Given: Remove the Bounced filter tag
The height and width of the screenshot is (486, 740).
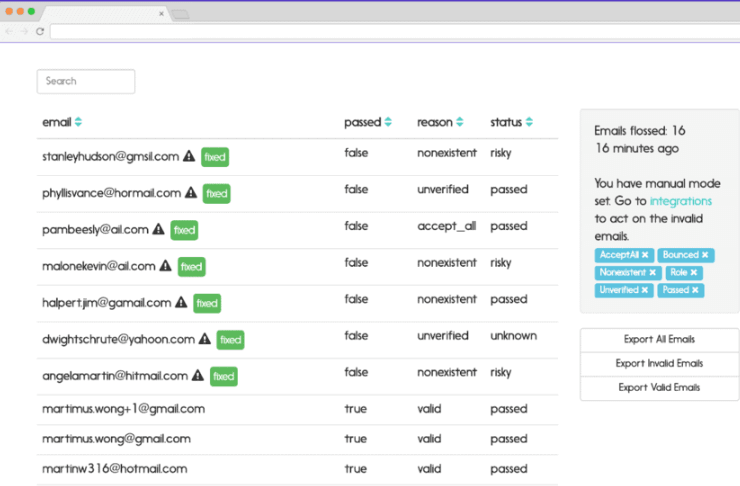Looking at the screenshot, I should [x=705, y=255].
